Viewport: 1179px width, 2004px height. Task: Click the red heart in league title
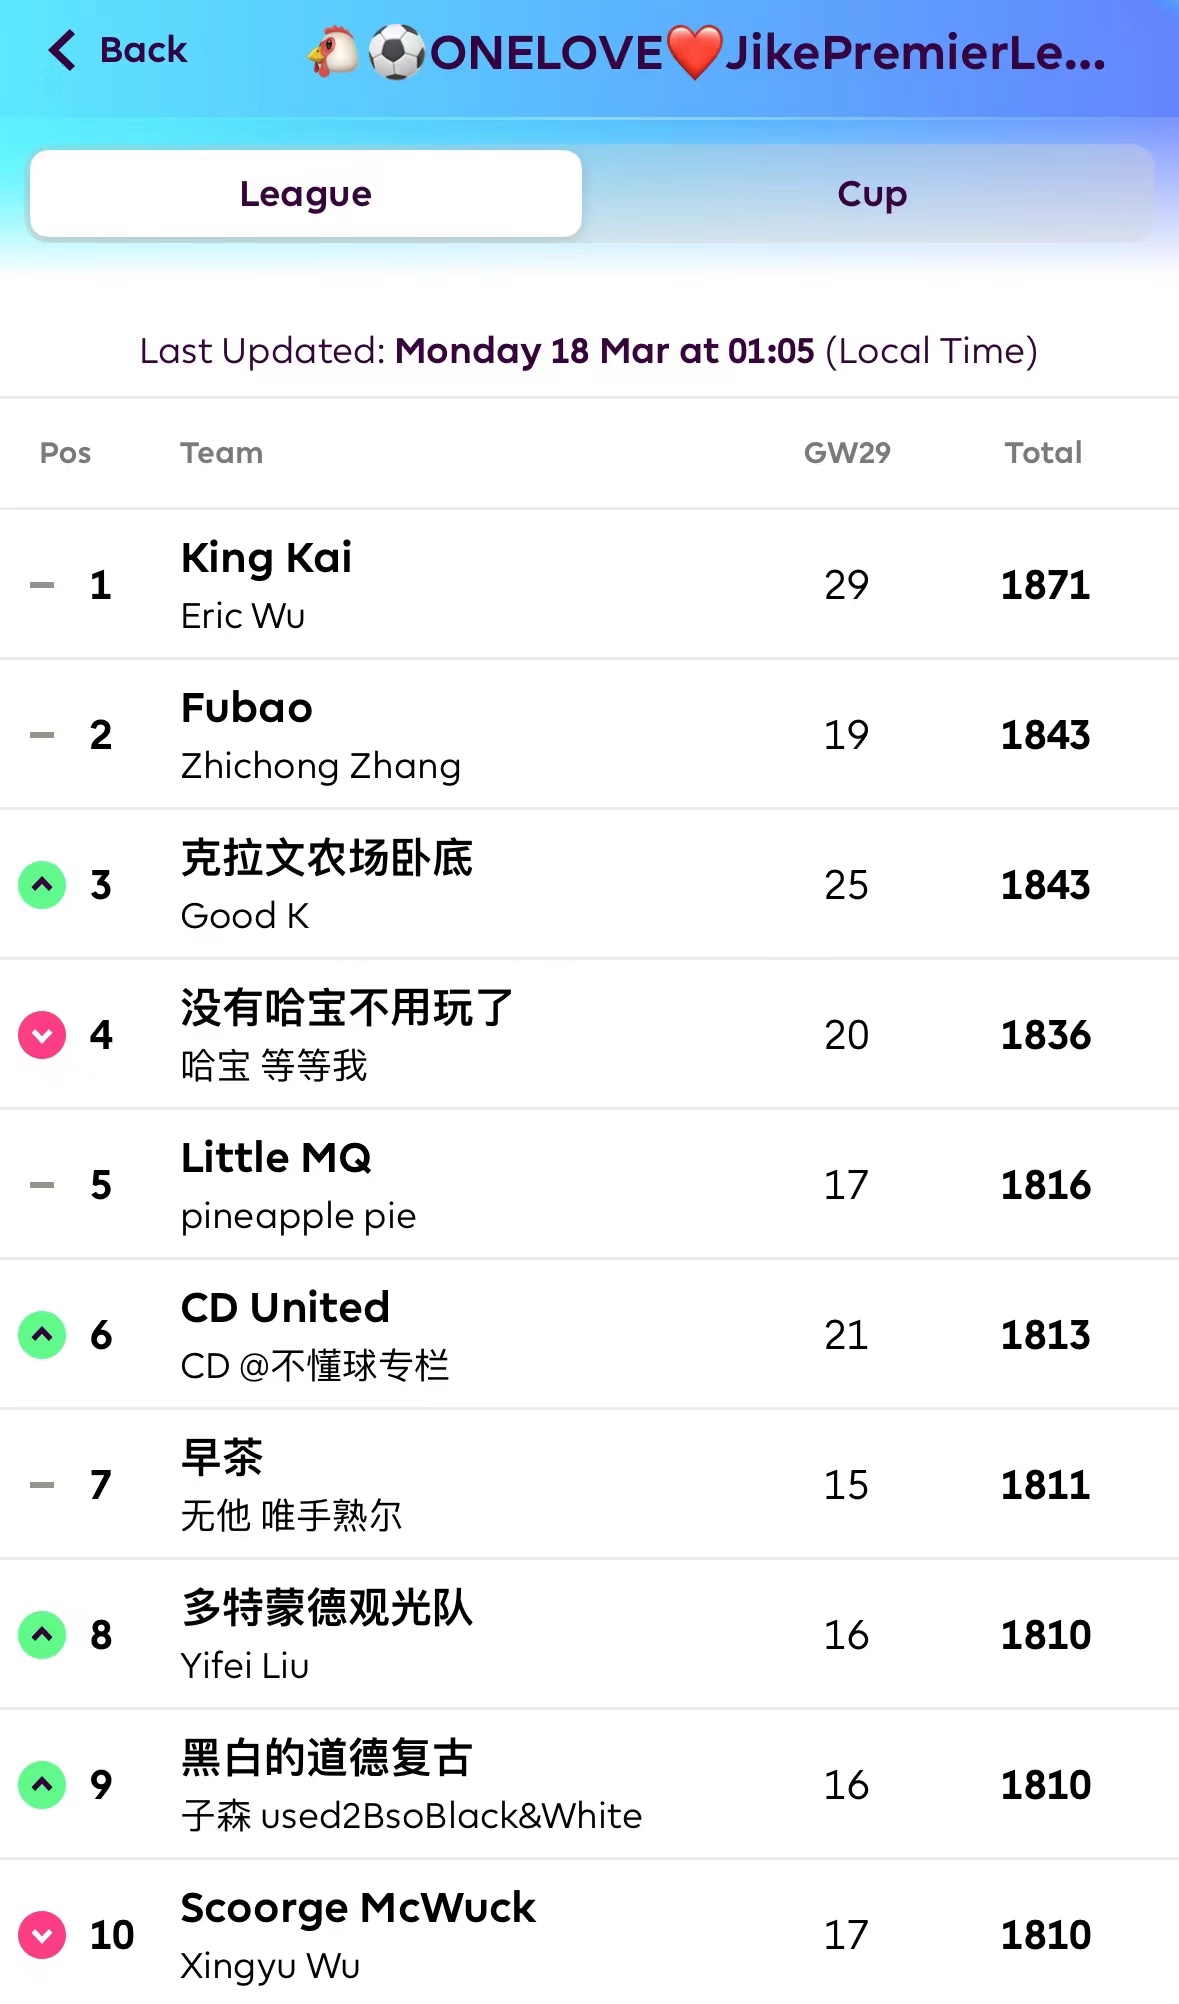click(x=694, y=52)
